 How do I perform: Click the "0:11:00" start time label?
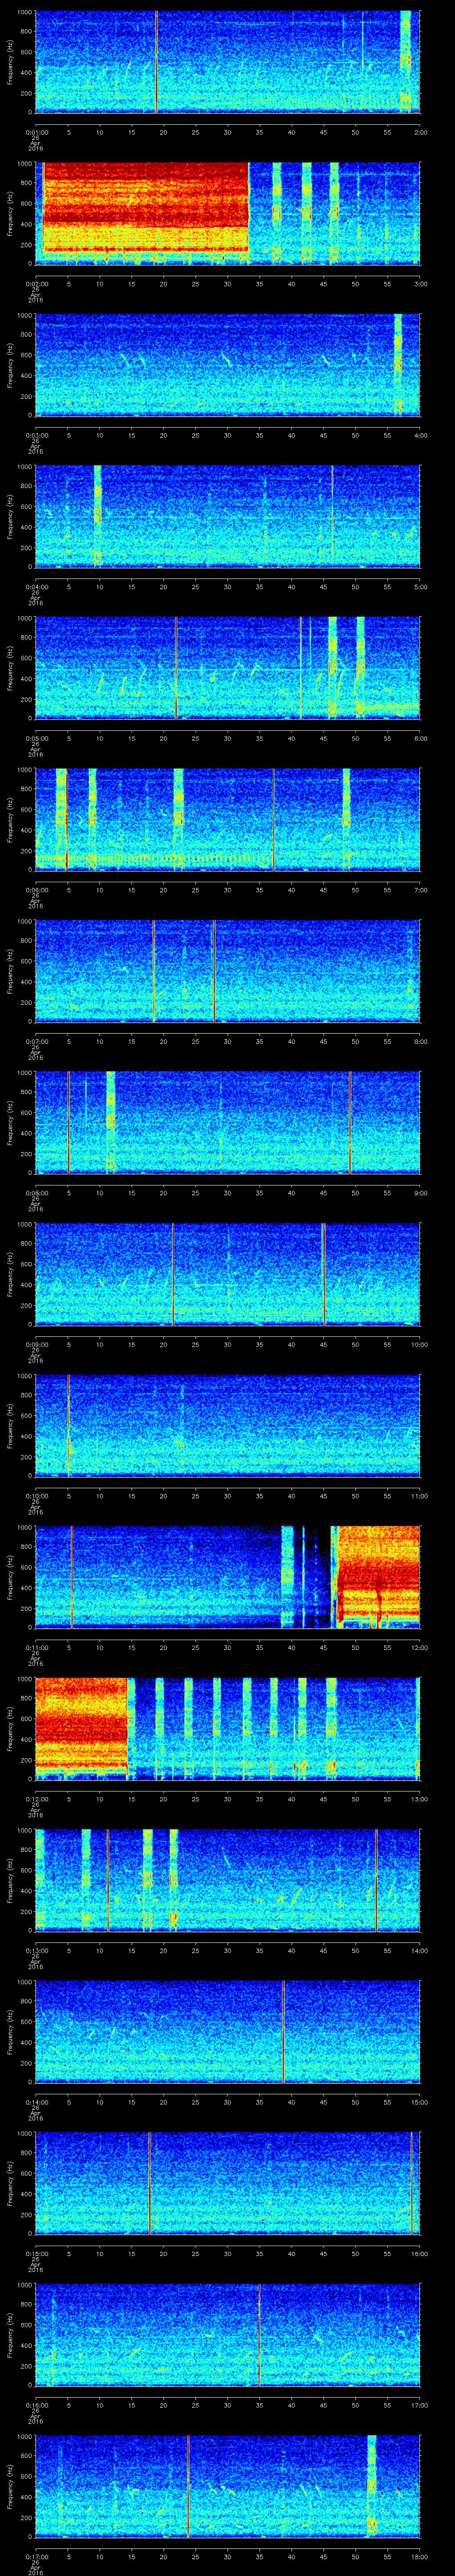(37, 1647)
